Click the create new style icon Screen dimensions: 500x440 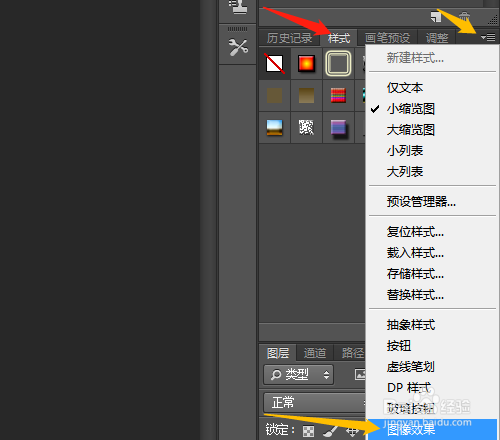click(435, 17)
